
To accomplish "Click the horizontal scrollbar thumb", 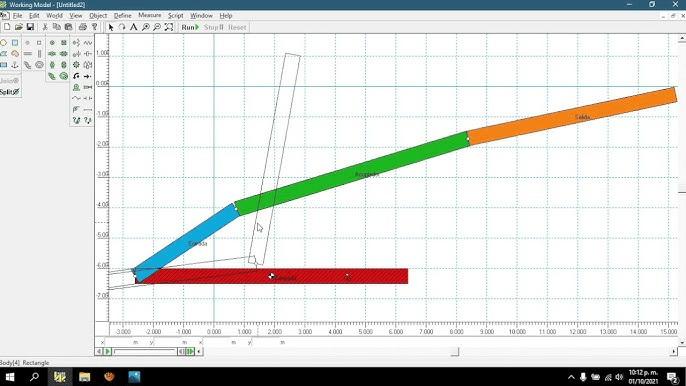I will coord(455,351).
